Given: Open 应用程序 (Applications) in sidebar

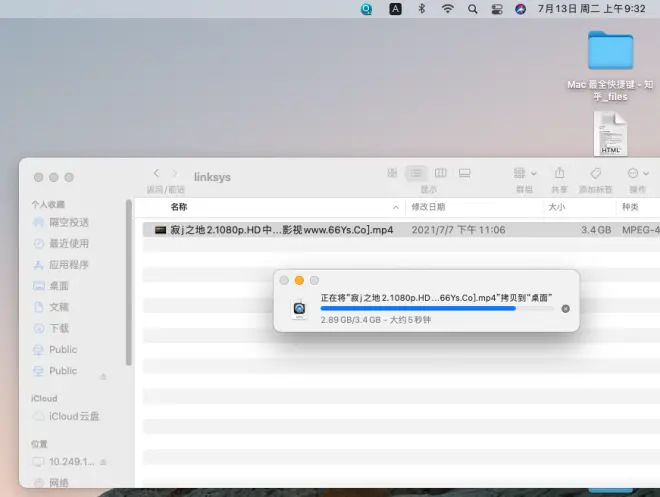Looking at the screenshot, I should pos(61,265).
